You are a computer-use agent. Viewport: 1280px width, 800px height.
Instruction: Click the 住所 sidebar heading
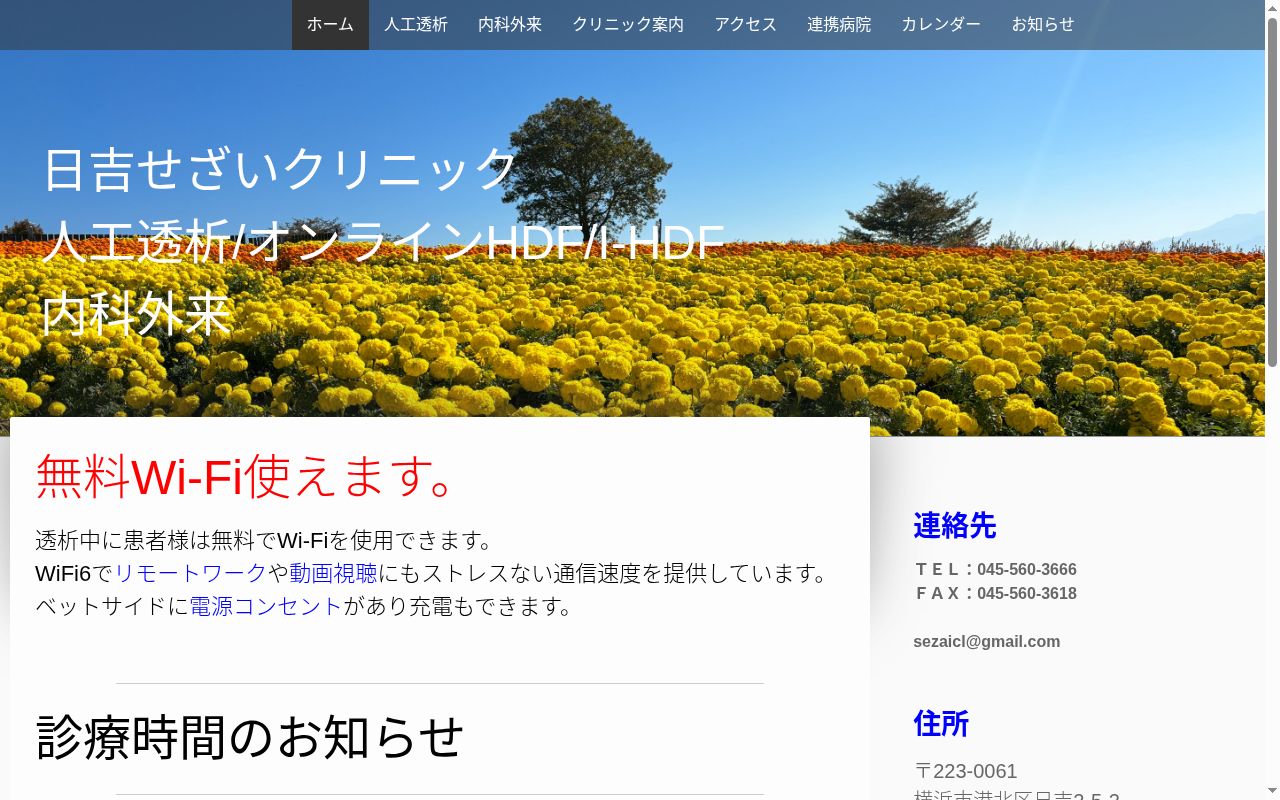[x=941, y=723]
